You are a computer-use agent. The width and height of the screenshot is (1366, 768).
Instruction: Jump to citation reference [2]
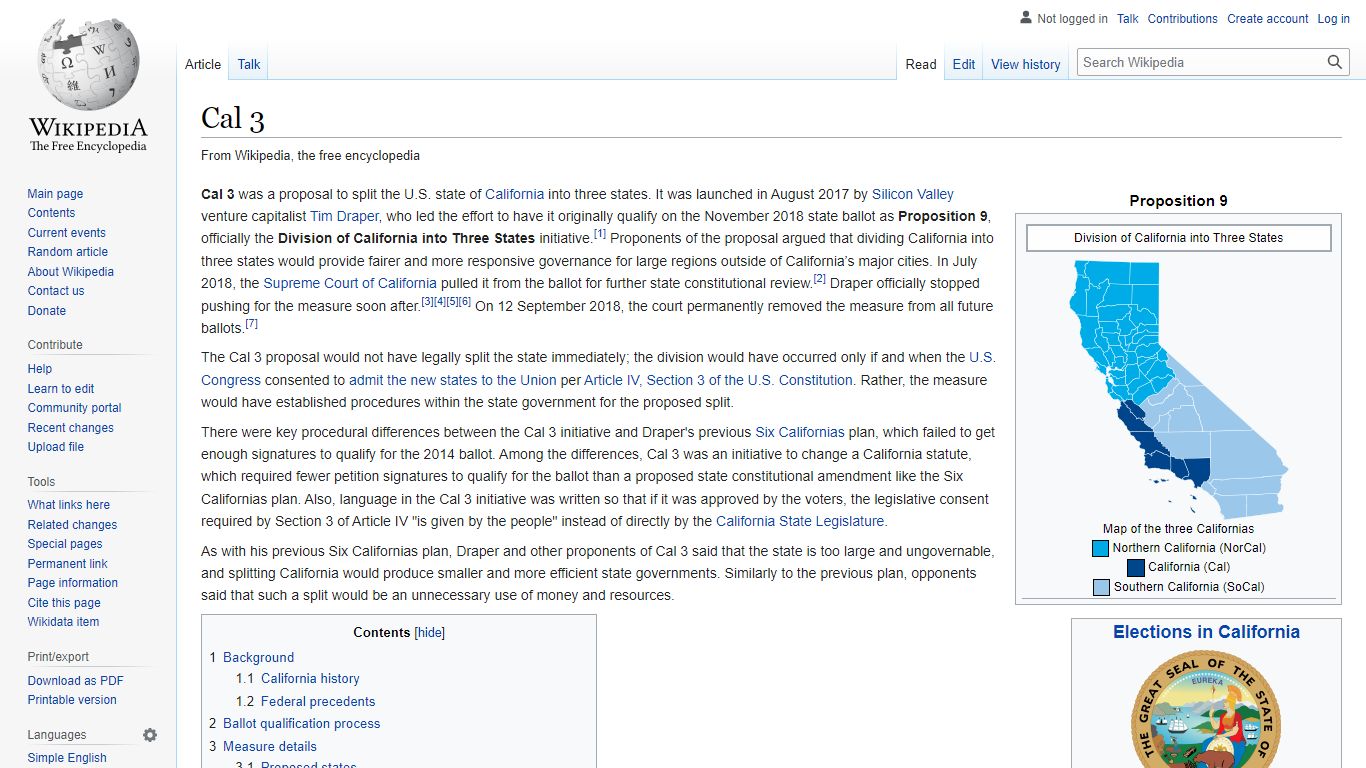click(820, 279)
